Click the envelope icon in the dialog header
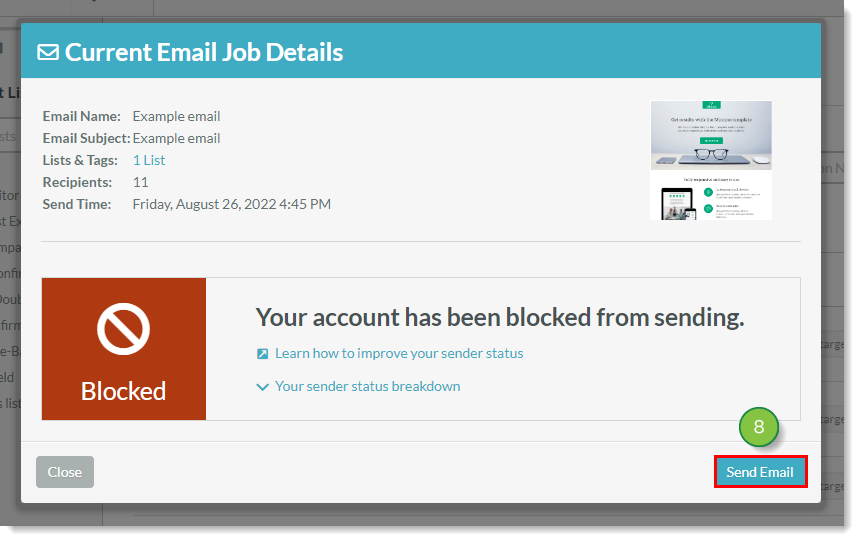 (x=48, y=52)
